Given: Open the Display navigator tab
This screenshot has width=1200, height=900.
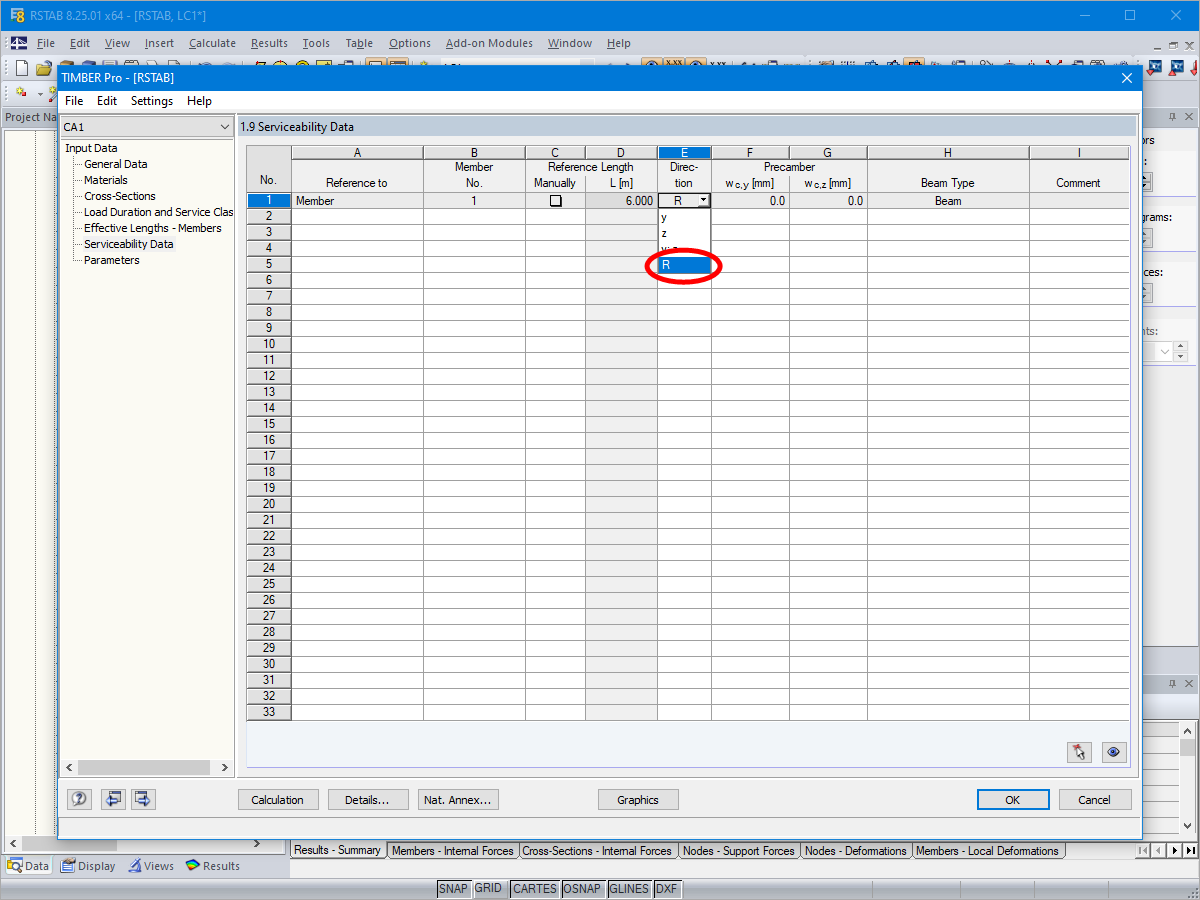Looking at the screenshot, I should click(x=88, y=866).
